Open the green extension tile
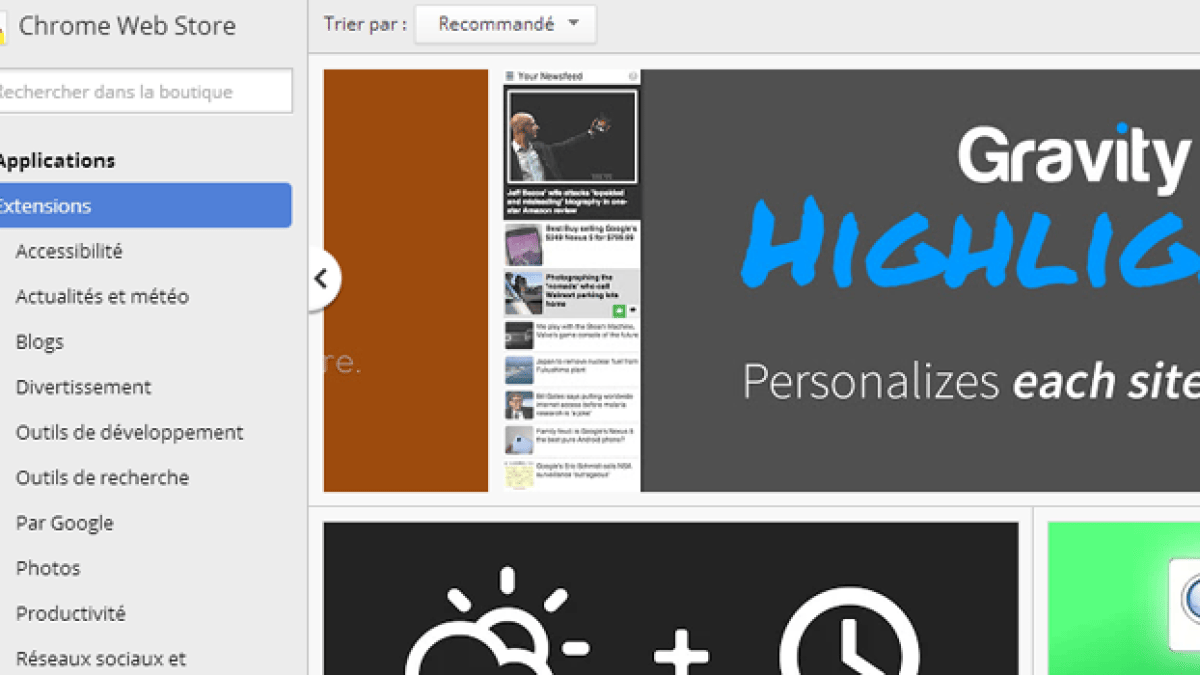 click(1124, 598)
